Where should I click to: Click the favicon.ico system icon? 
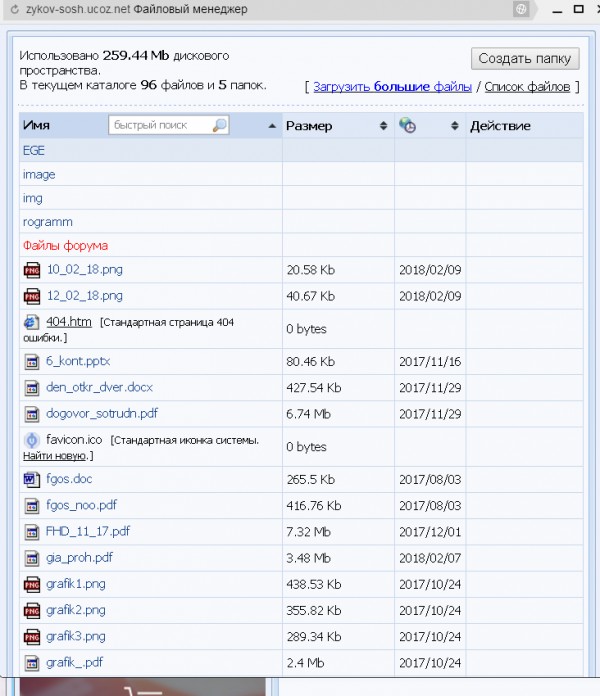(x=32, y=440)
